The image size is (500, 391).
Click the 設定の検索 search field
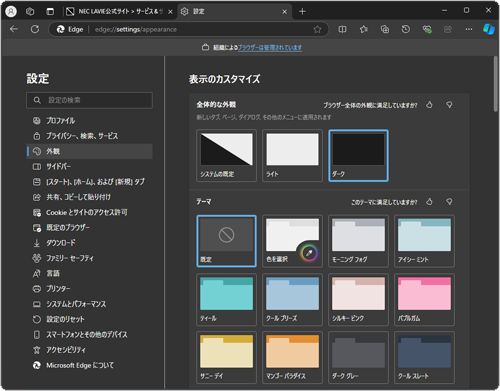pyautogui.click(x=89, y=100)
